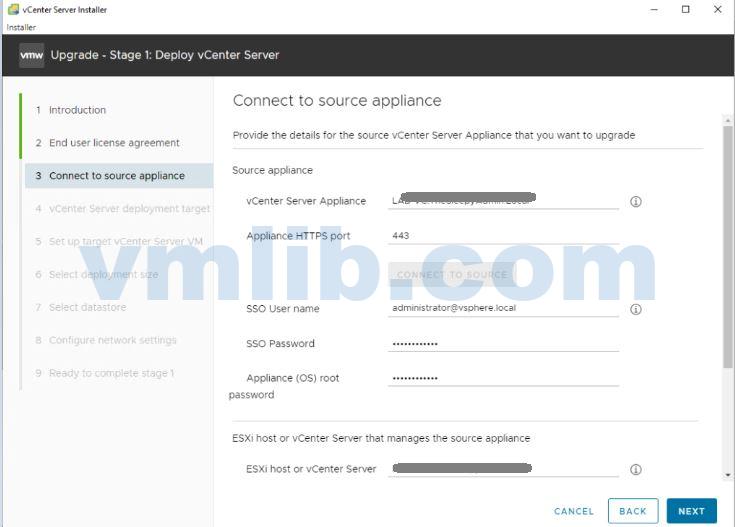
Task: Select step 4 vCenter Server deployment target
Action: point(123,209)
